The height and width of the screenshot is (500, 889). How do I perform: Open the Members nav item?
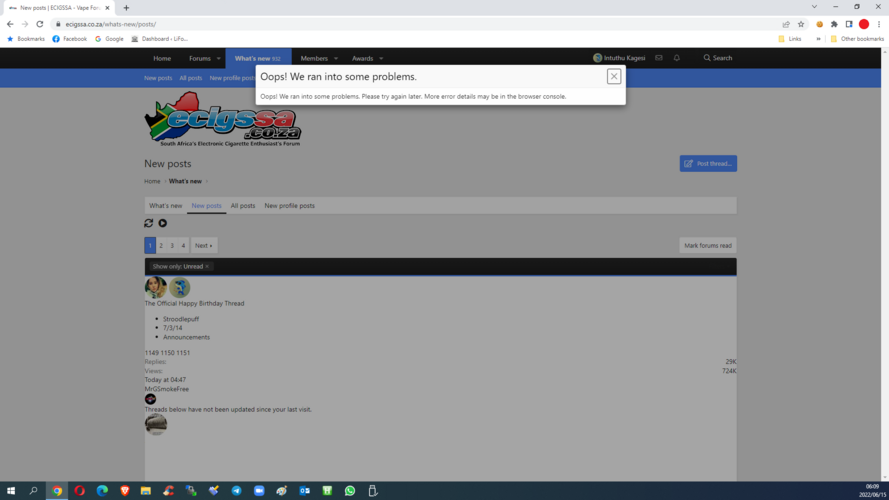tap(314, 58)
